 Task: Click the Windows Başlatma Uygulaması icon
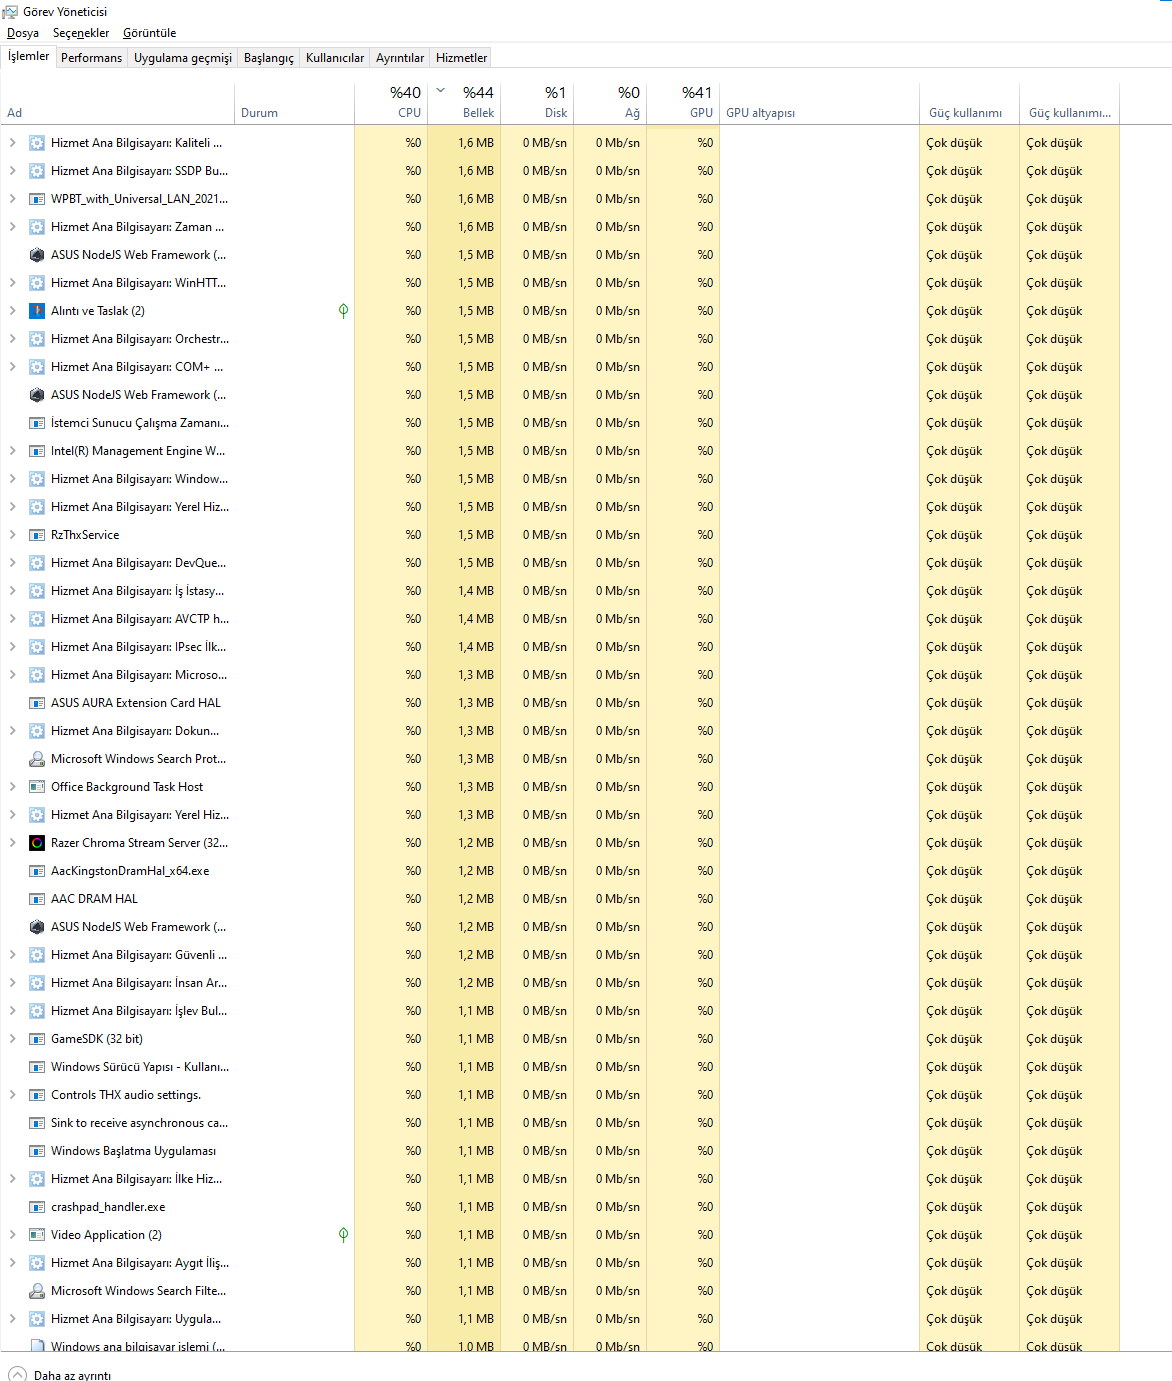(37, 1151)
